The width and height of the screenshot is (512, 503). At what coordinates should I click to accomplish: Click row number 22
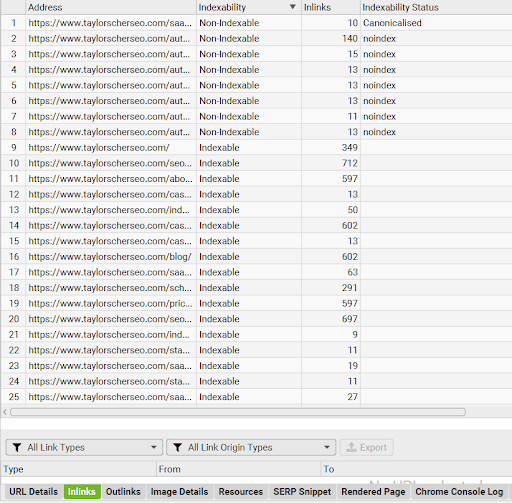[14, 350]
